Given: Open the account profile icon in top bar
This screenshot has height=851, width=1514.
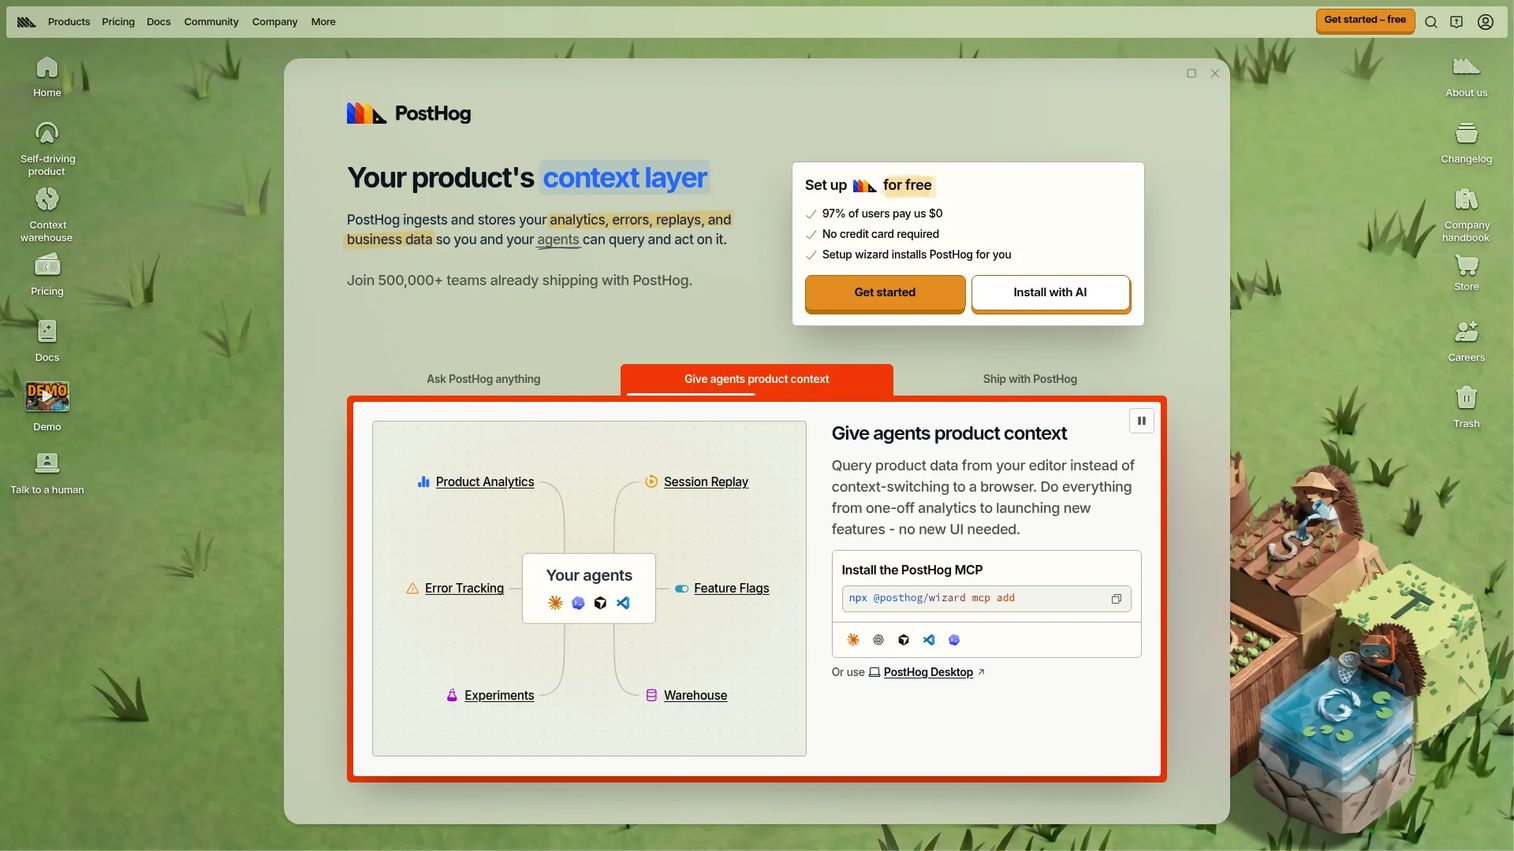Looking at the screenshot, I should point(1485,22).
